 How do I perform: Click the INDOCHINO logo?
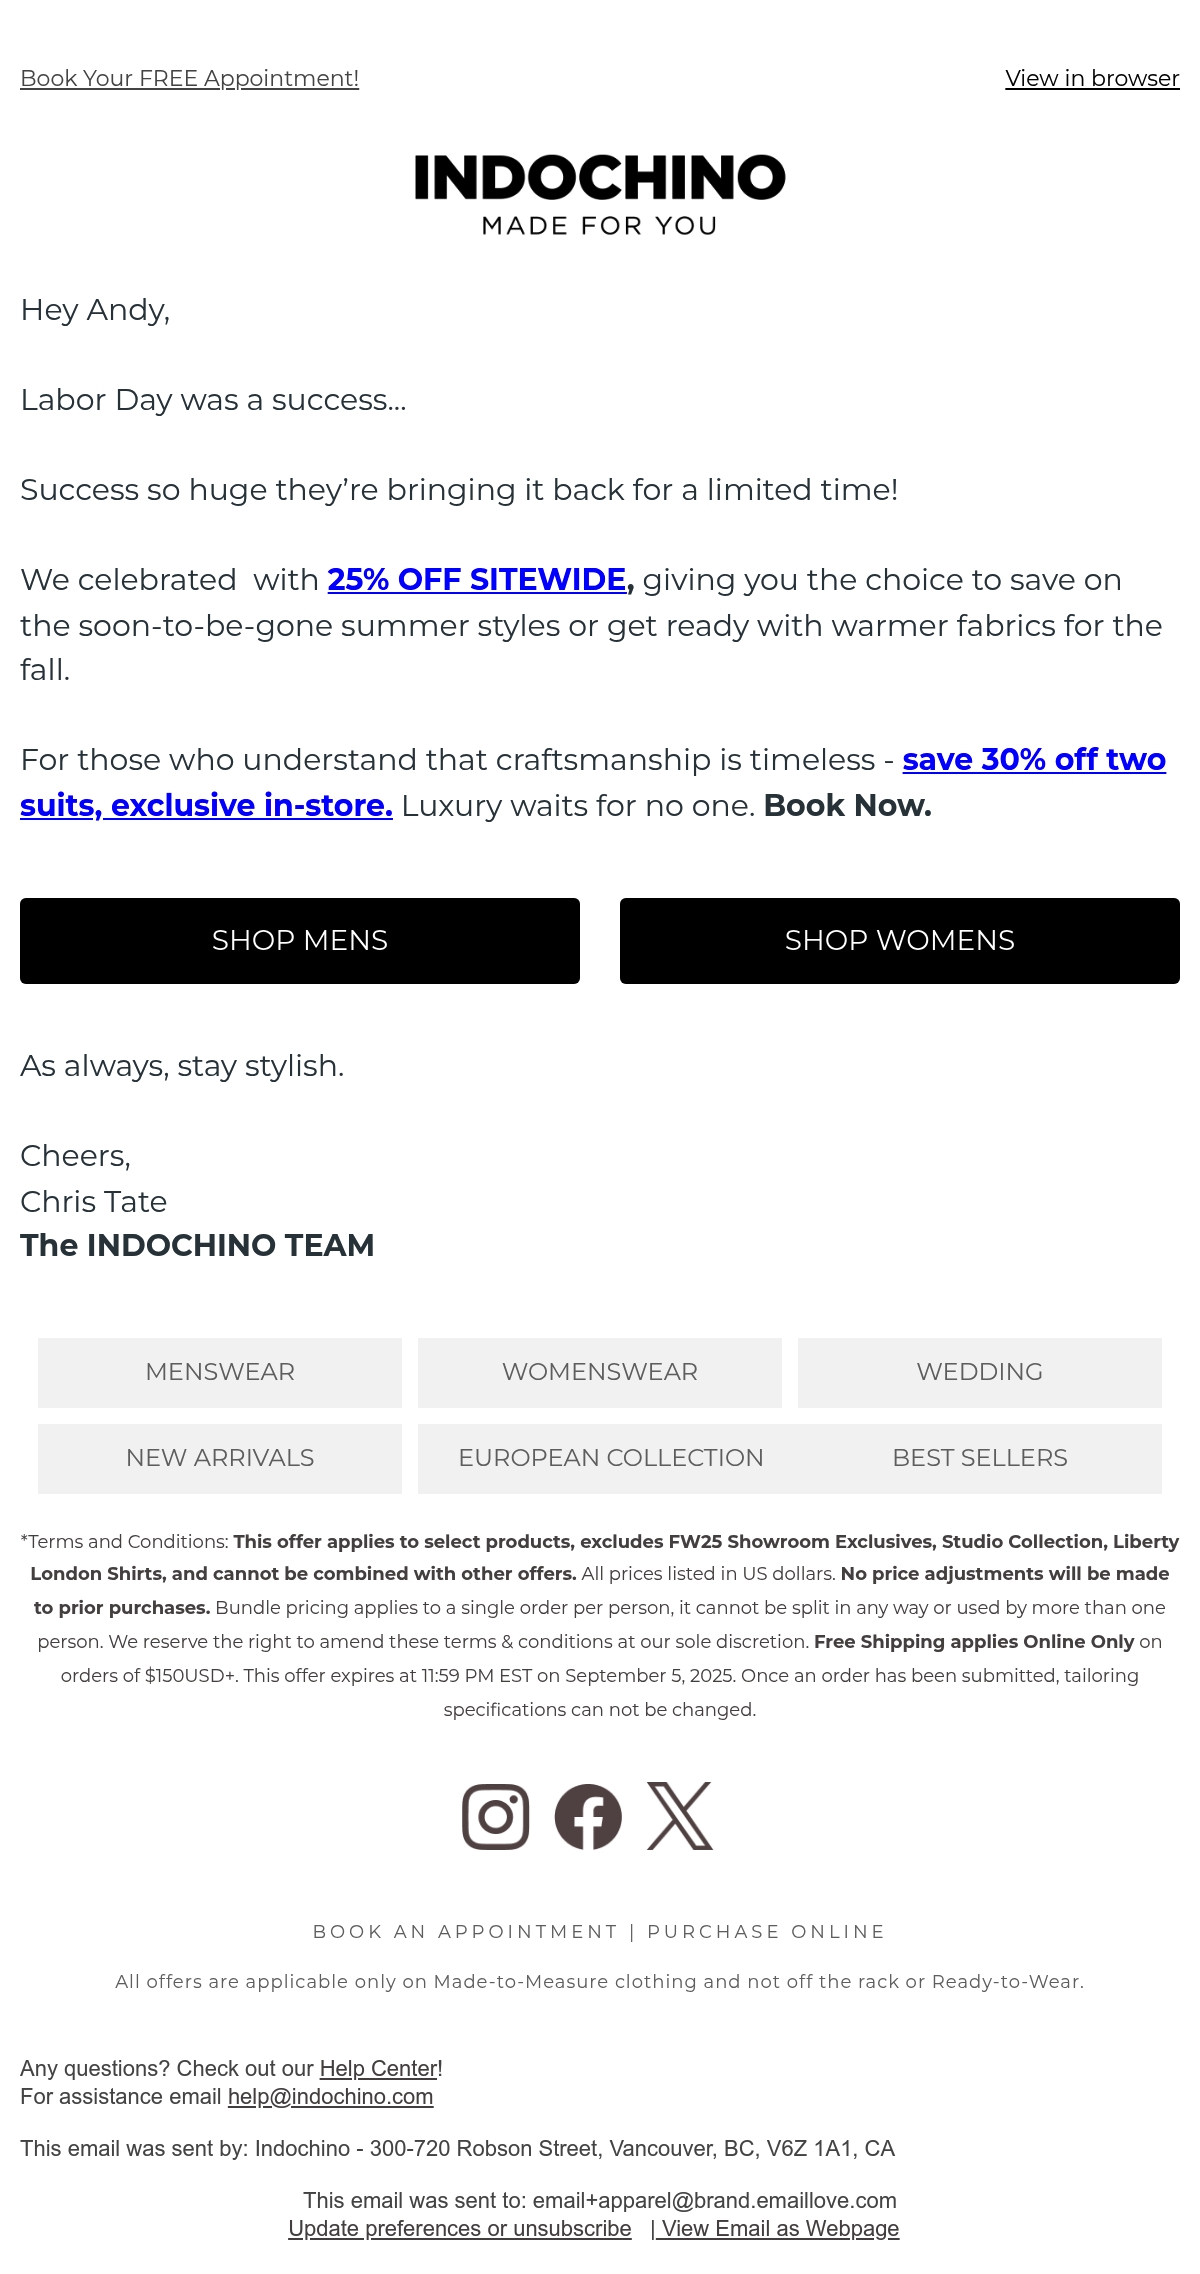[x=600, y=195]
